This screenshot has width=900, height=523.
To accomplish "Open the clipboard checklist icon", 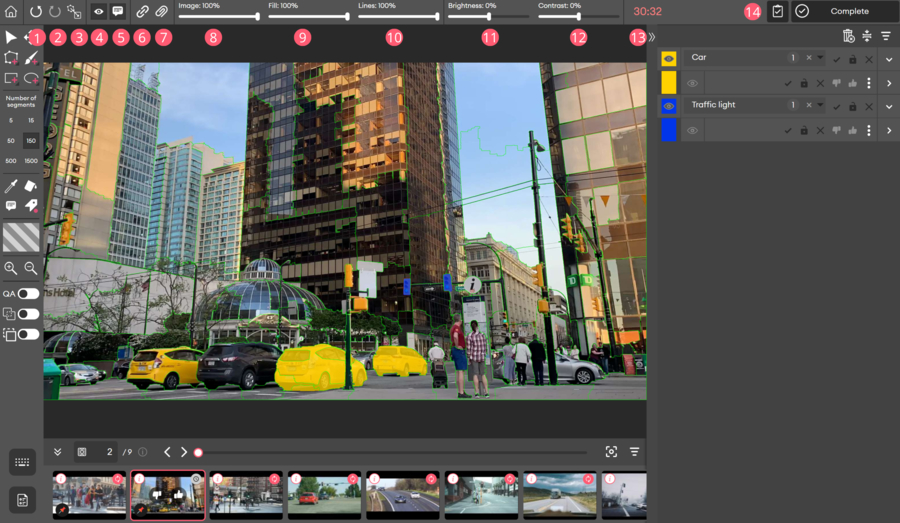I will [x=777, y=11].
